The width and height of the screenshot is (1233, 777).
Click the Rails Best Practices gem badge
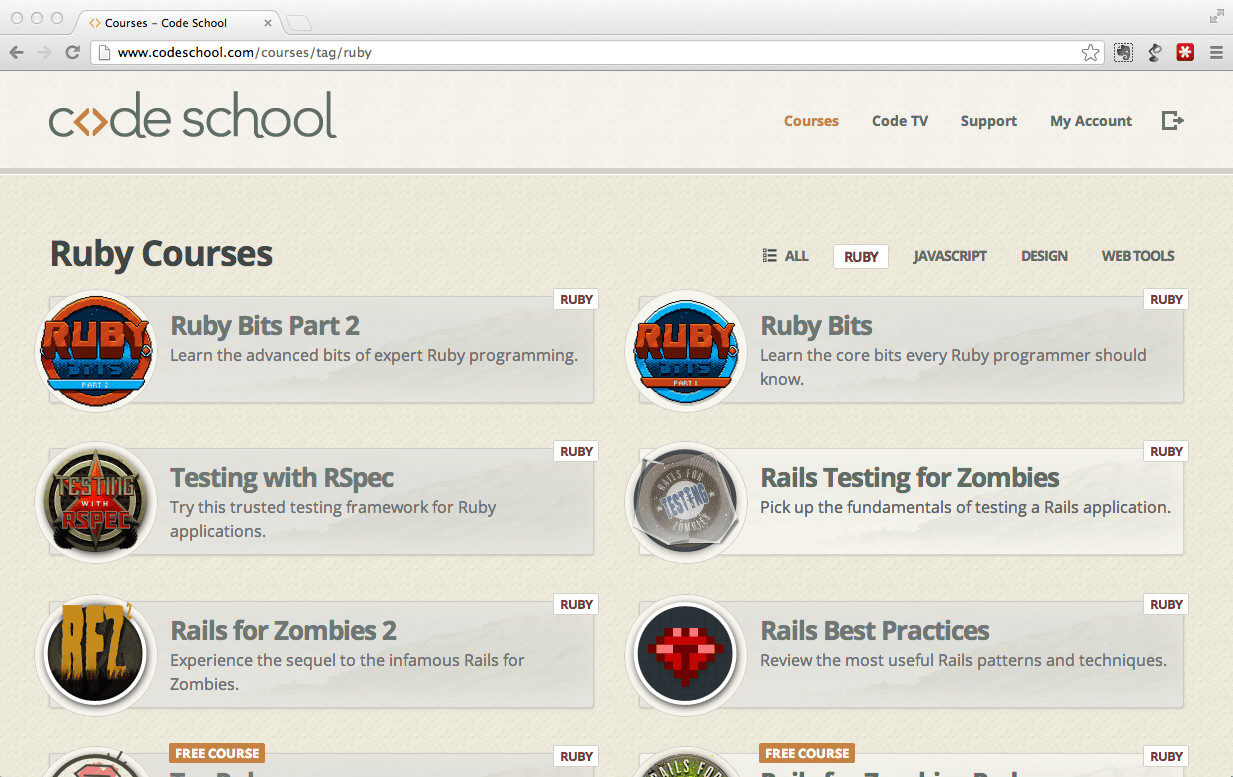[x=686, y=655]
